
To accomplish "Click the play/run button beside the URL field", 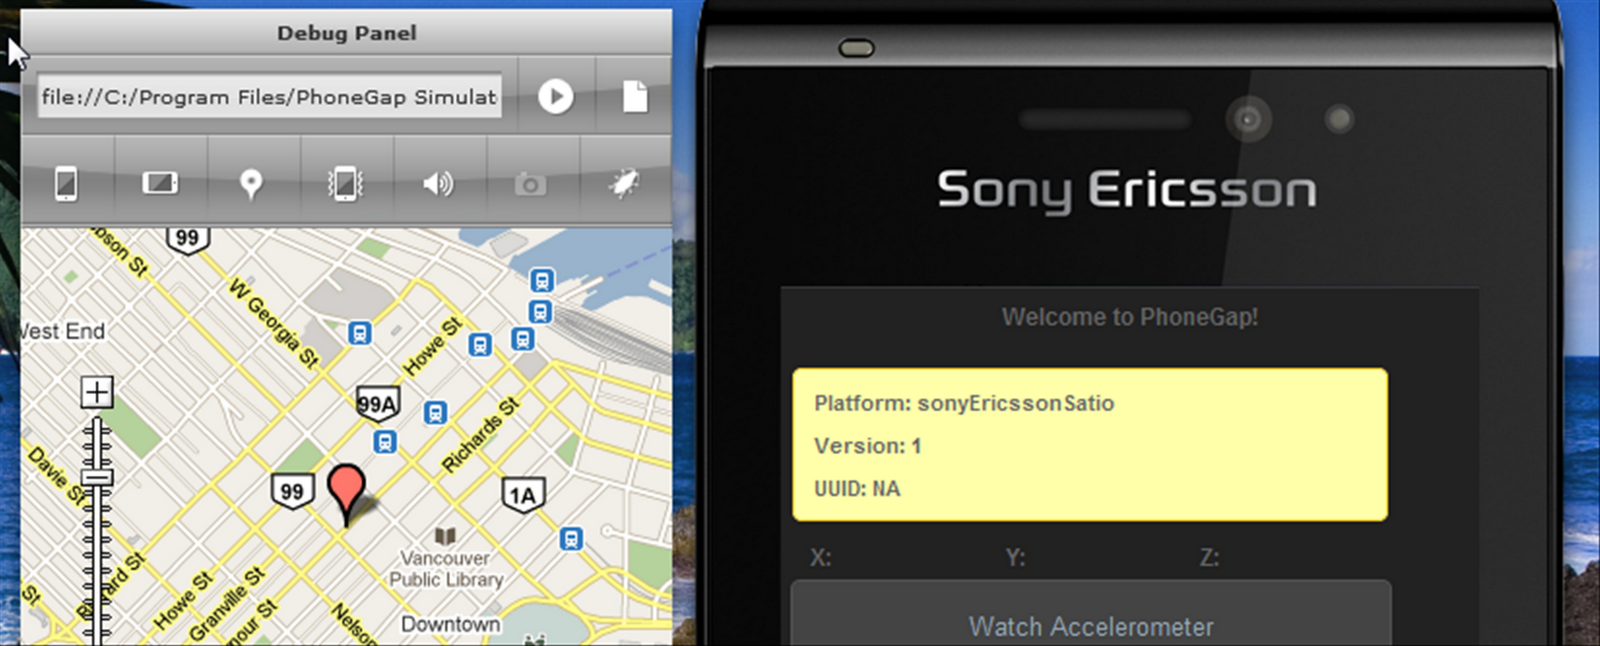I will [556, 97].
